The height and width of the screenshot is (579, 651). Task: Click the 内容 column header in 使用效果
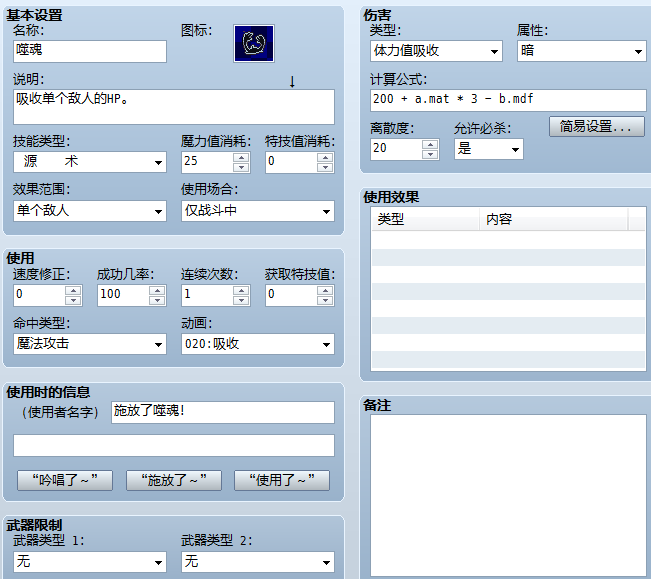[x=553, y=219]
